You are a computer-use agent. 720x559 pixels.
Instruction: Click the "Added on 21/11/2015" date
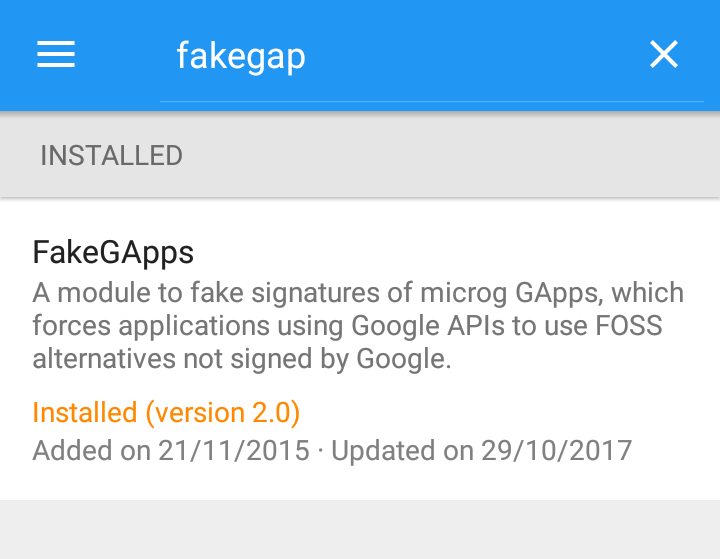click(171, 450)
